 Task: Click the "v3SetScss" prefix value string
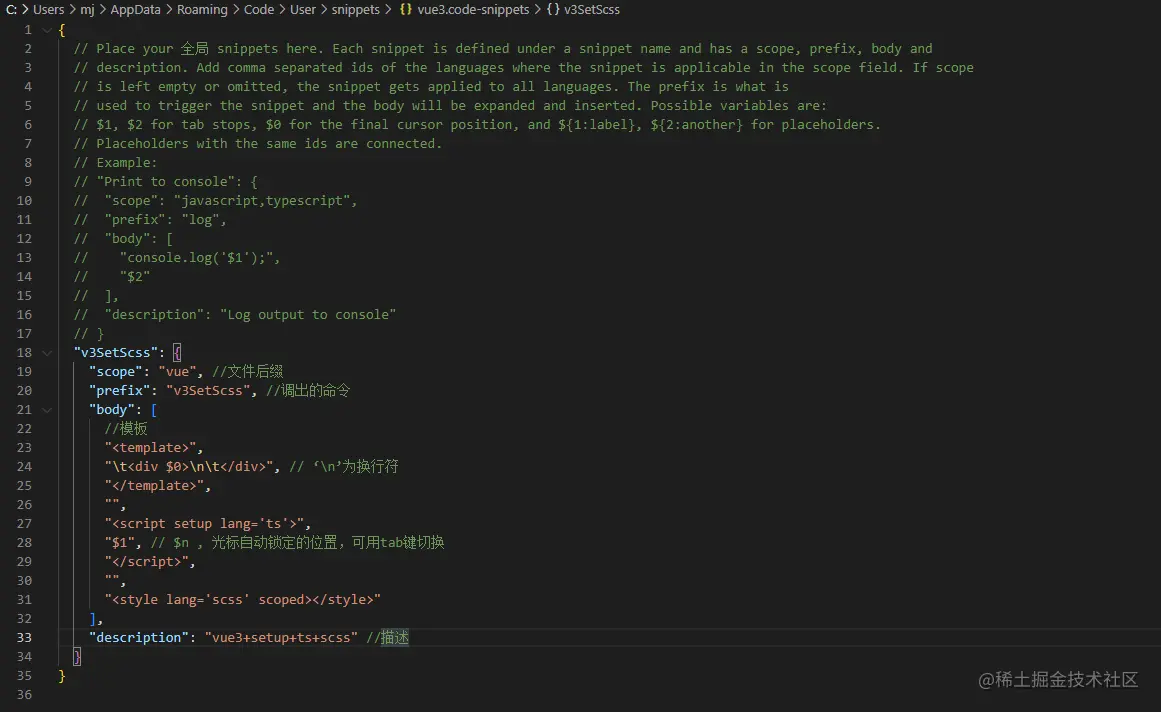(208, 390)
